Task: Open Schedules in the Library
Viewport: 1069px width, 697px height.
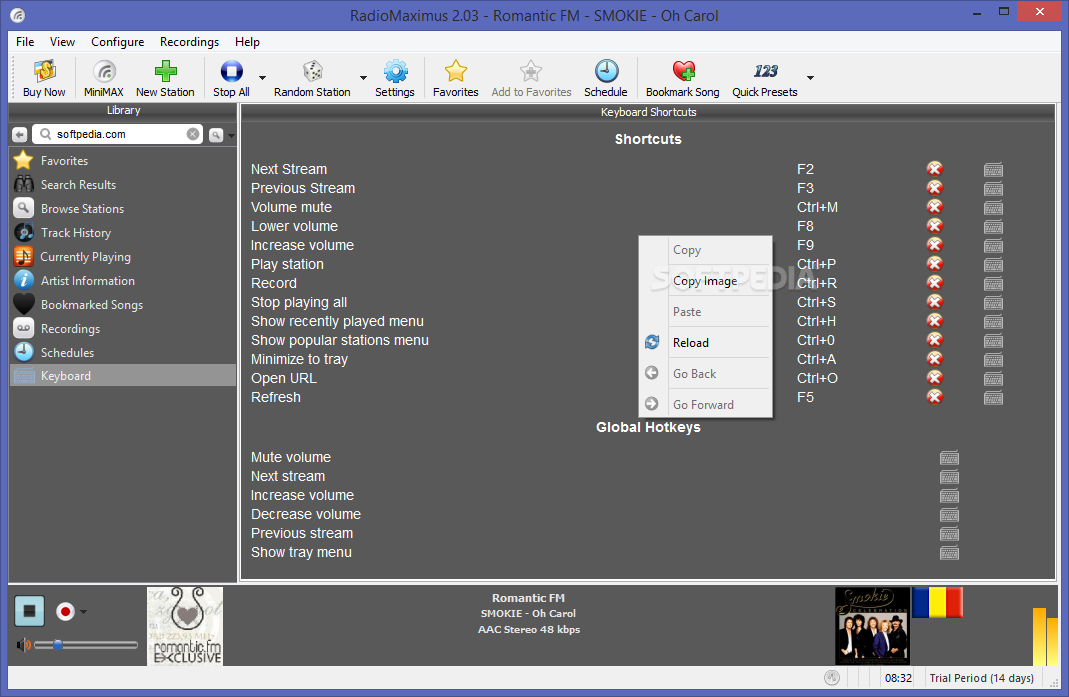Action: [123, 352]
